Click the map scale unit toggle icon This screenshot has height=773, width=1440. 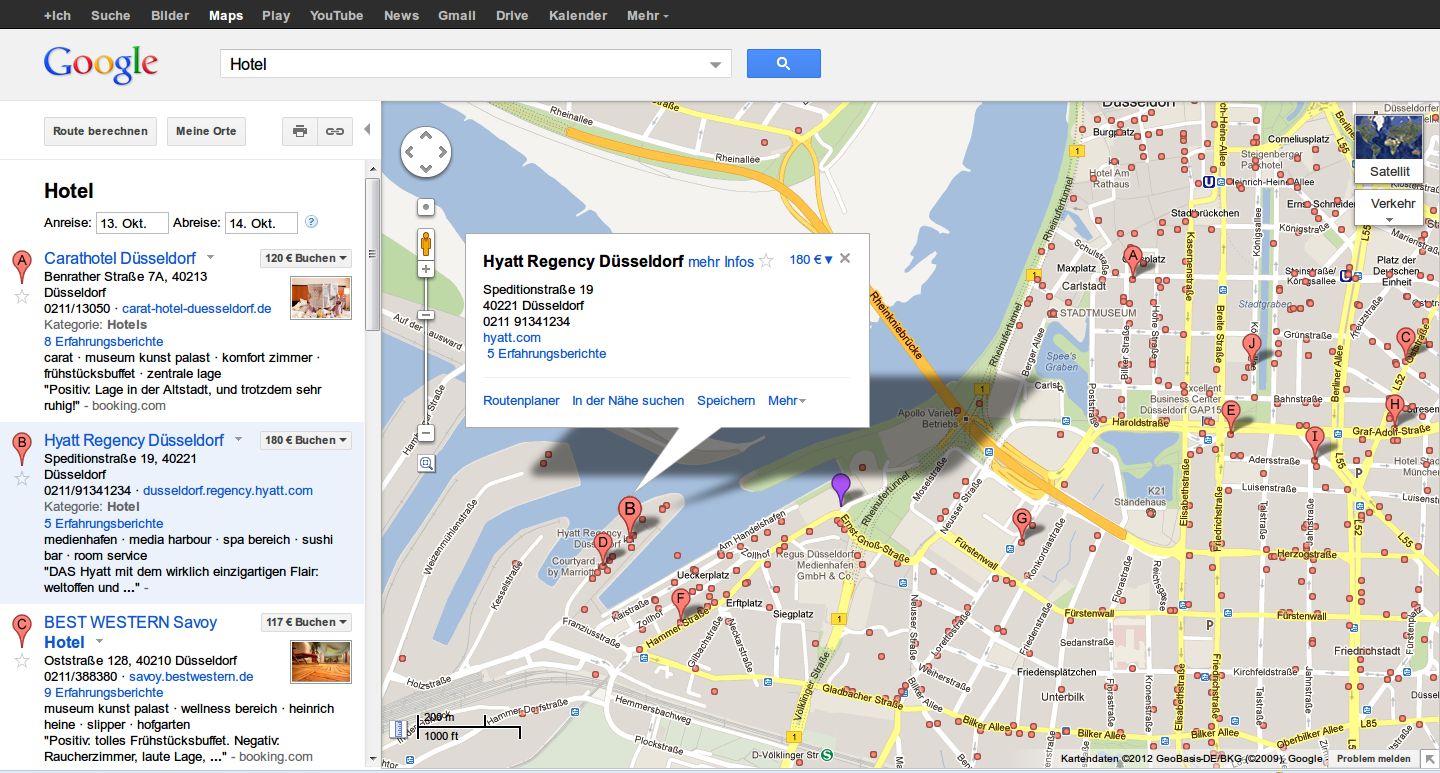(397, 728)
